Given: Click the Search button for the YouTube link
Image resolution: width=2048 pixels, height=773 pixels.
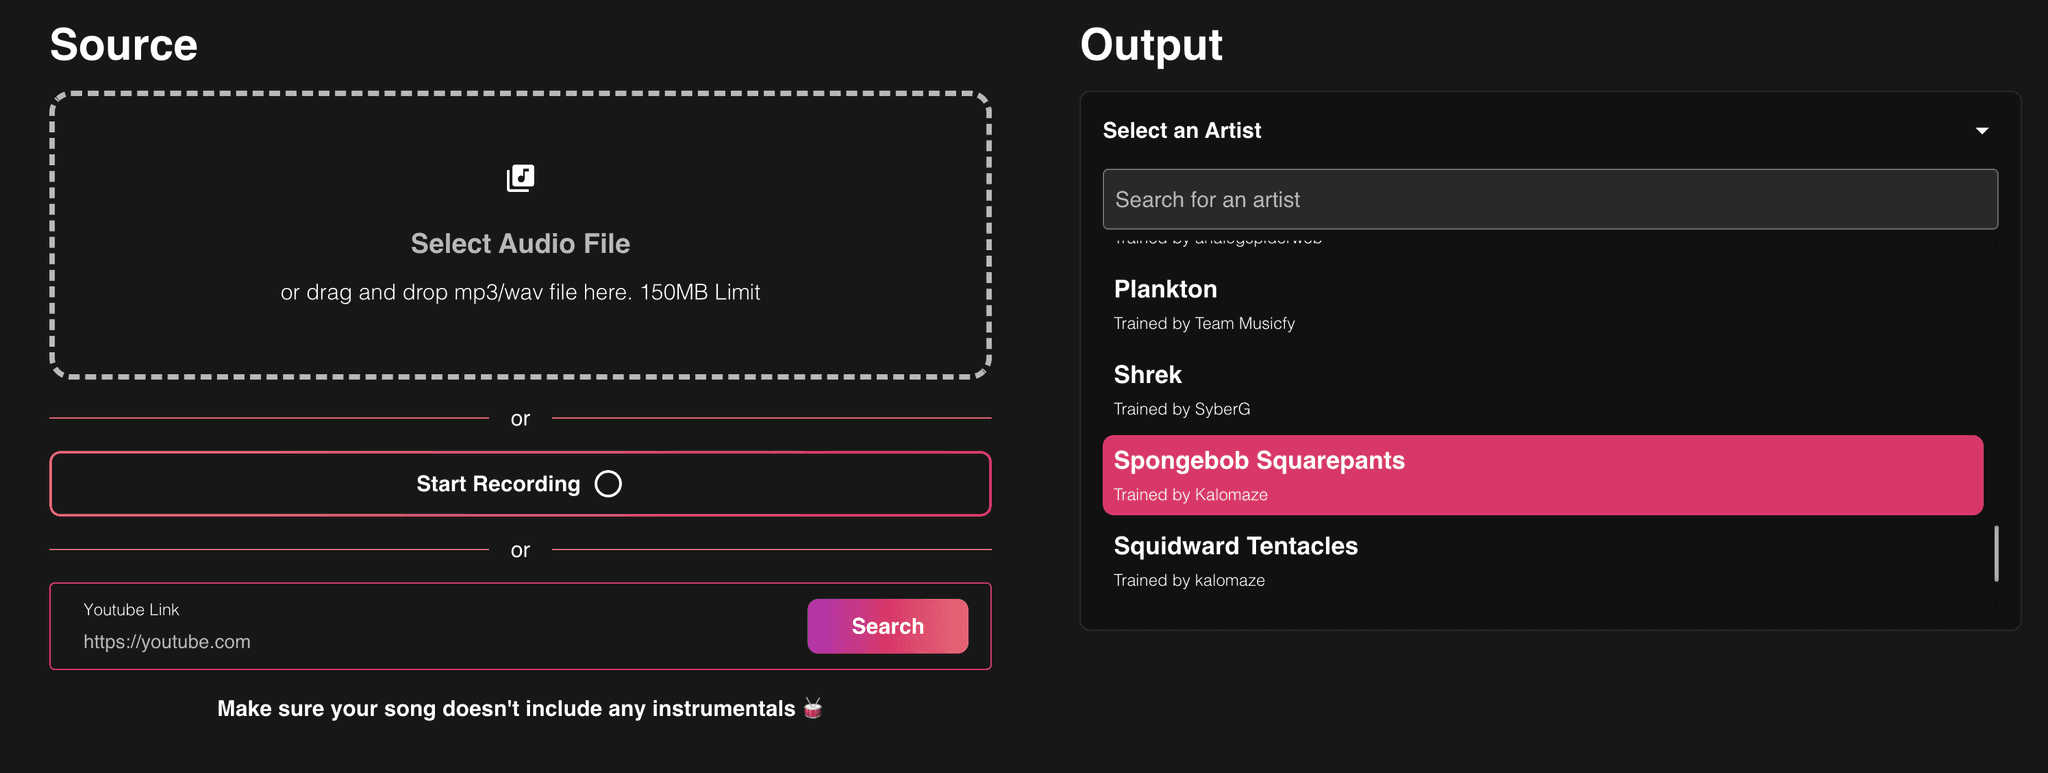Looking at the screenshot, I should point(887,626).
